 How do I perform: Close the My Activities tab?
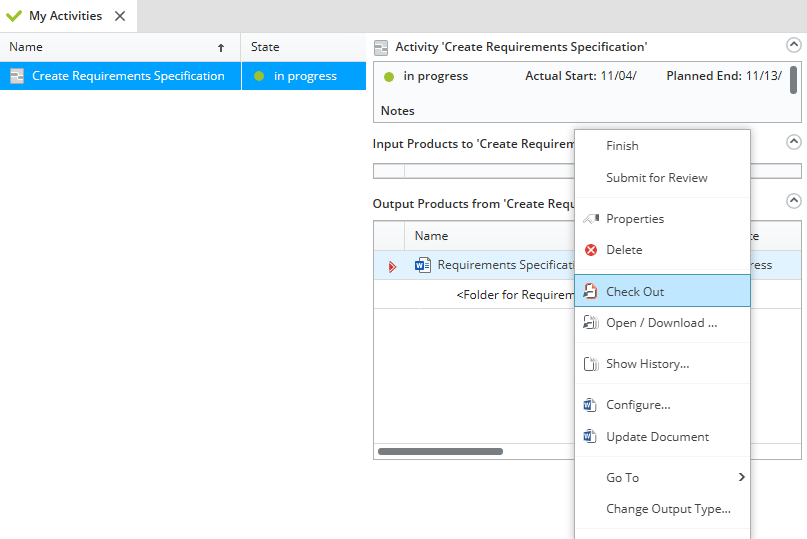pos(120,16)
